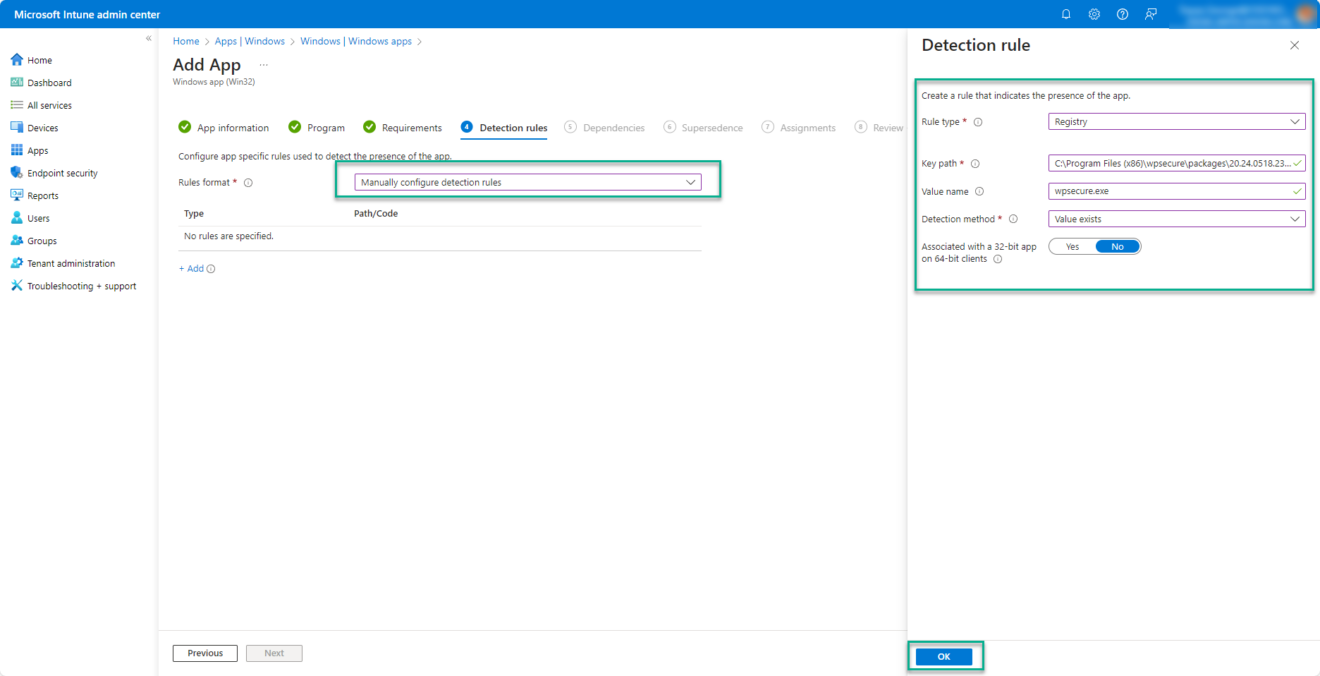Switch to the Program tab

click(324, 127)
